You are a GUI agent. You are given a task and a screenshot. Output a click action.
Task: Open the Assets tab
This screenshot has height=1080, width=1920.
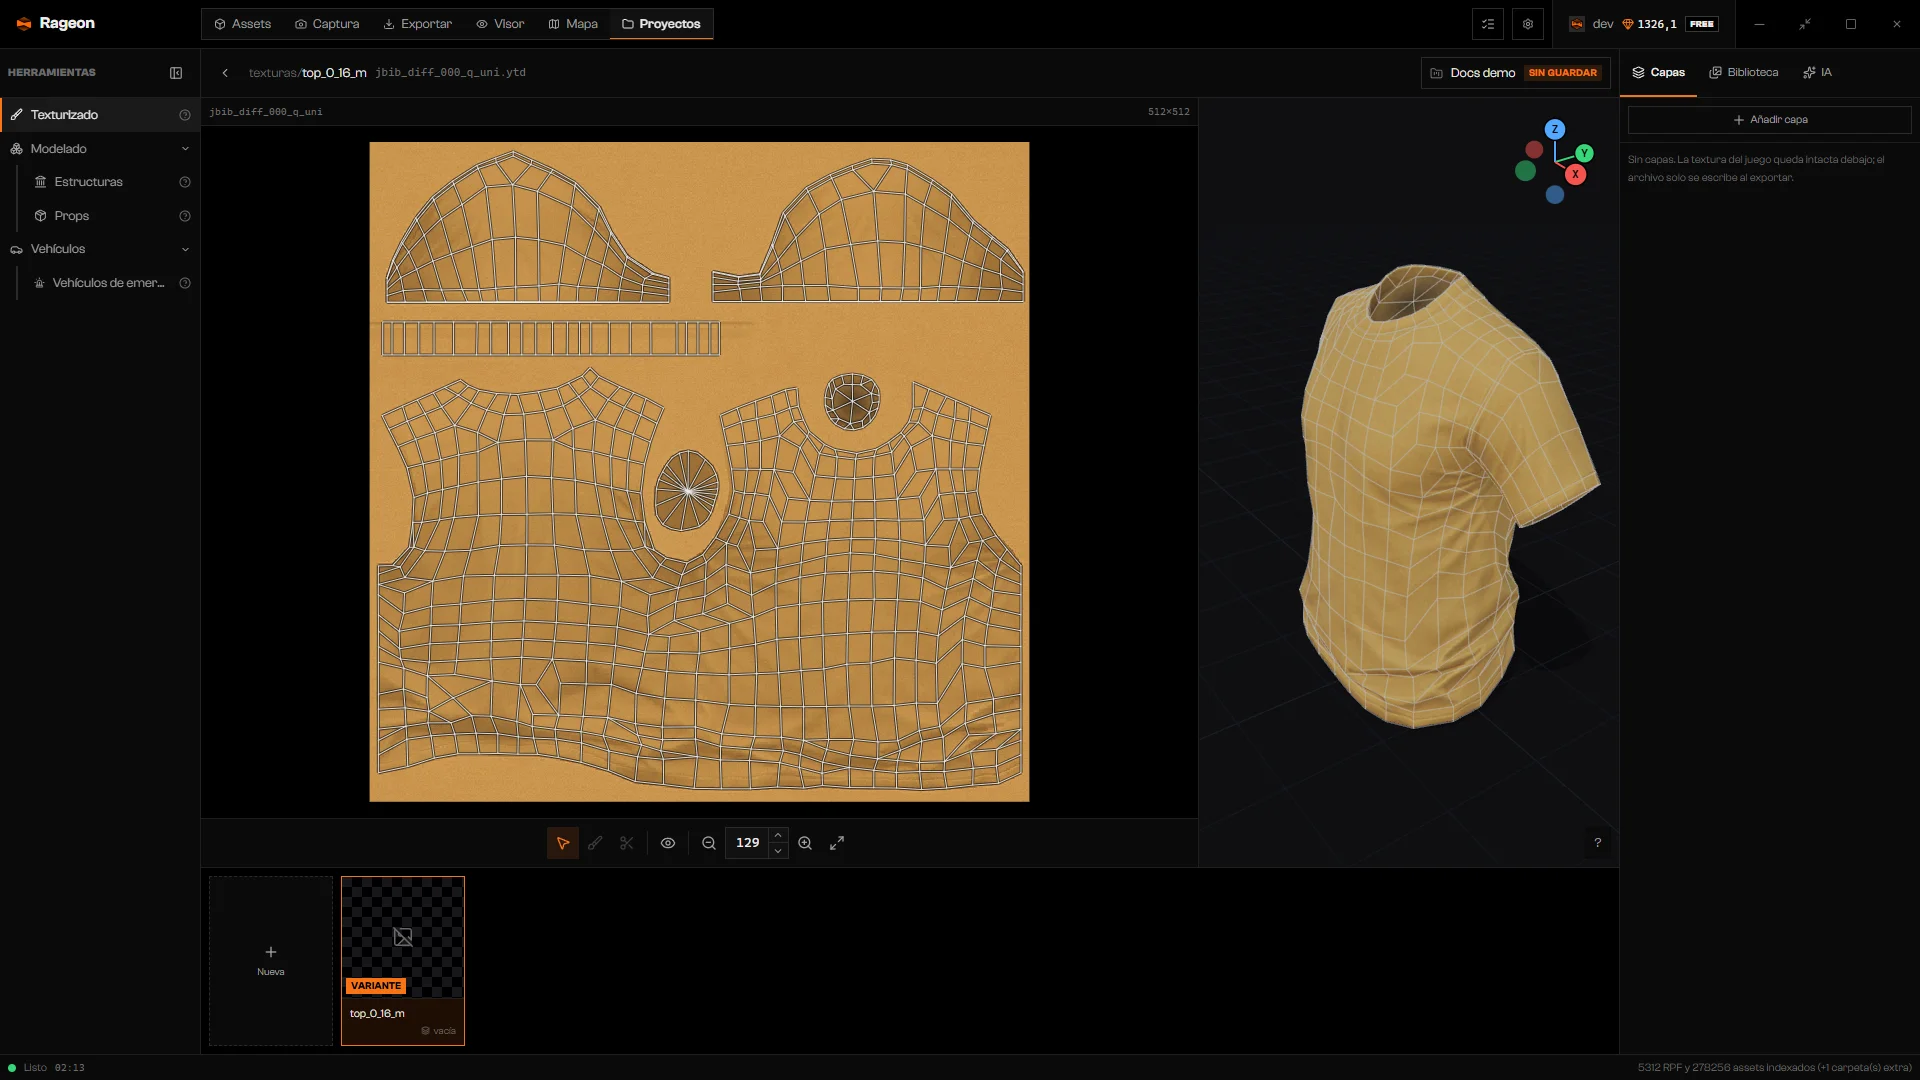(242, 24)
